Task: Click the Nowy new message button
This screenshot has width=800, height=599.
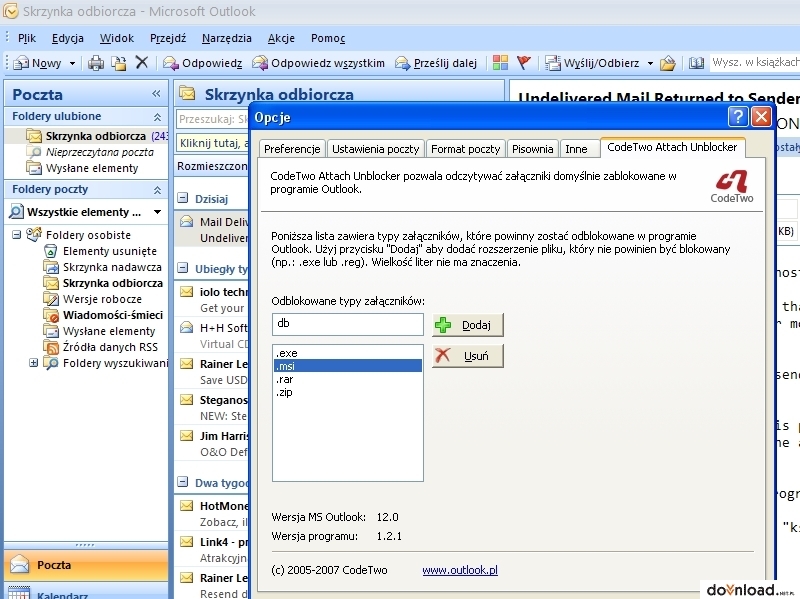Action: [37, 63]
